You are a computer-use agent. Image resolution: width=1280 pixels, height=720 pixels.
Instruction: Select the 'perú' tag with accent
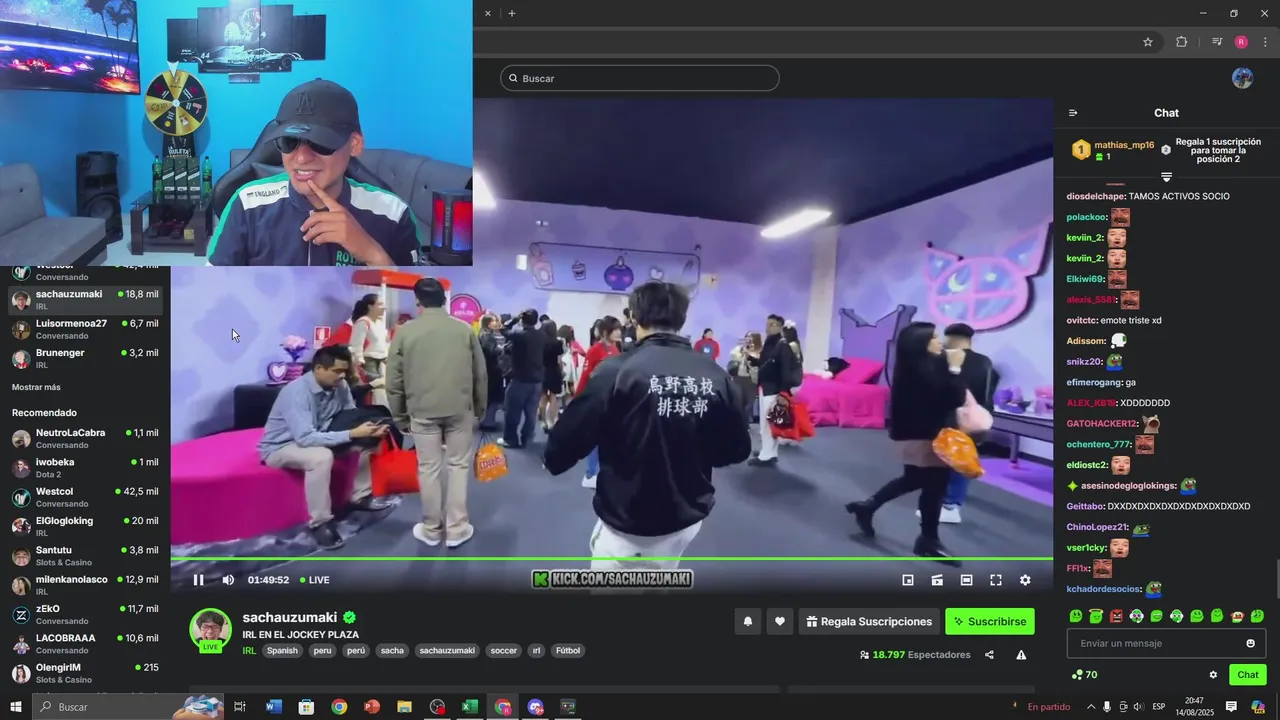click(356, 651)
